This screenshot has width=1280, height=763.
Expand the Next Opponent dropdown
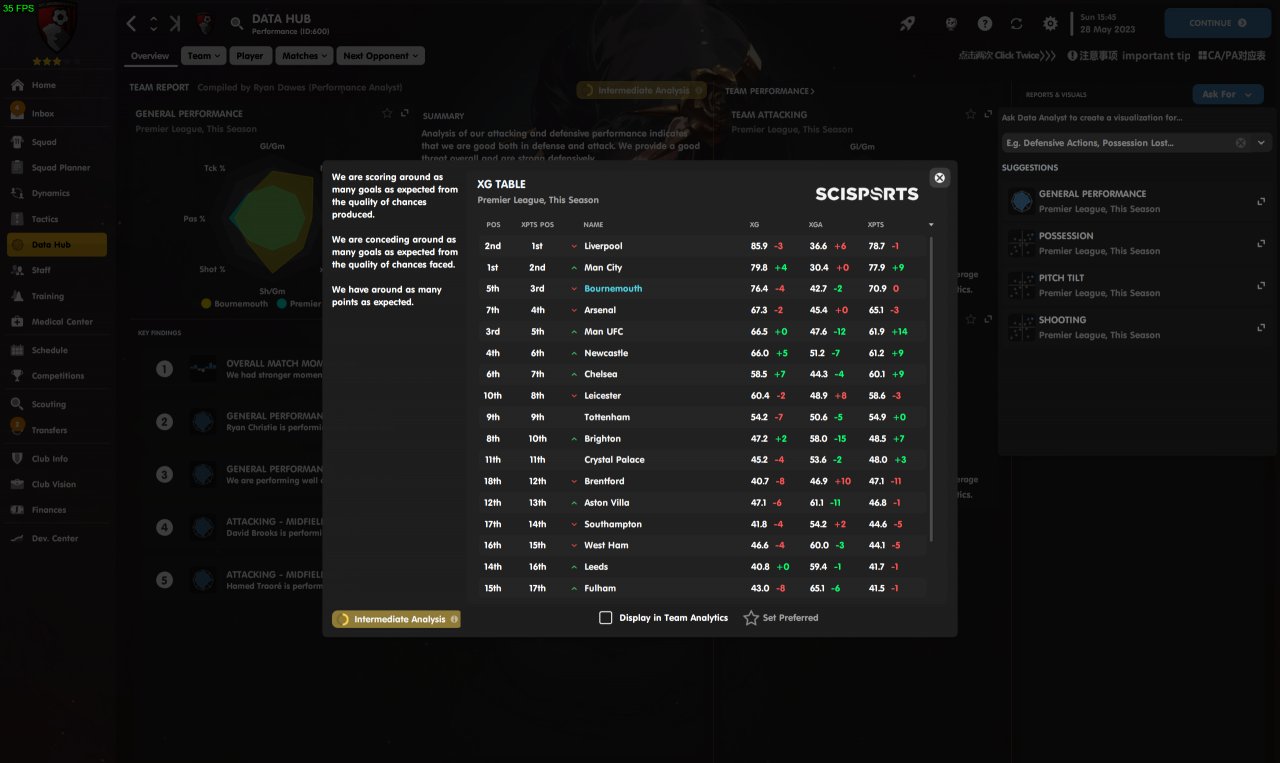click(380, 56)
